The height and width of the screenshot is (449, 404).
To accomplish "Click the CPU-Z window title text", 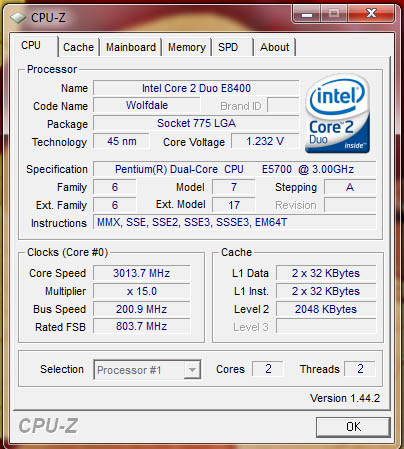I will (x=48, y=18).
